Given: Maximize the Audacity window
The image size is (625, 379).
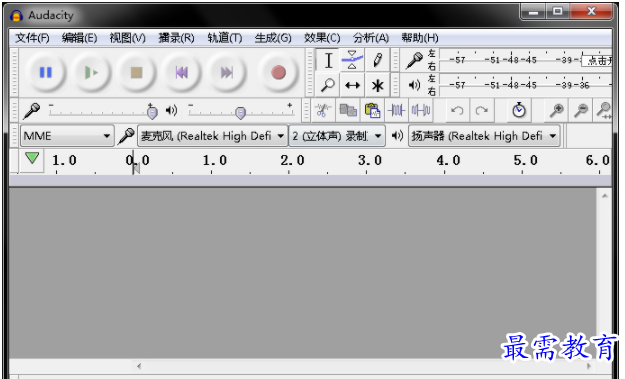Looking at the screenshot, I should (558, 12).
